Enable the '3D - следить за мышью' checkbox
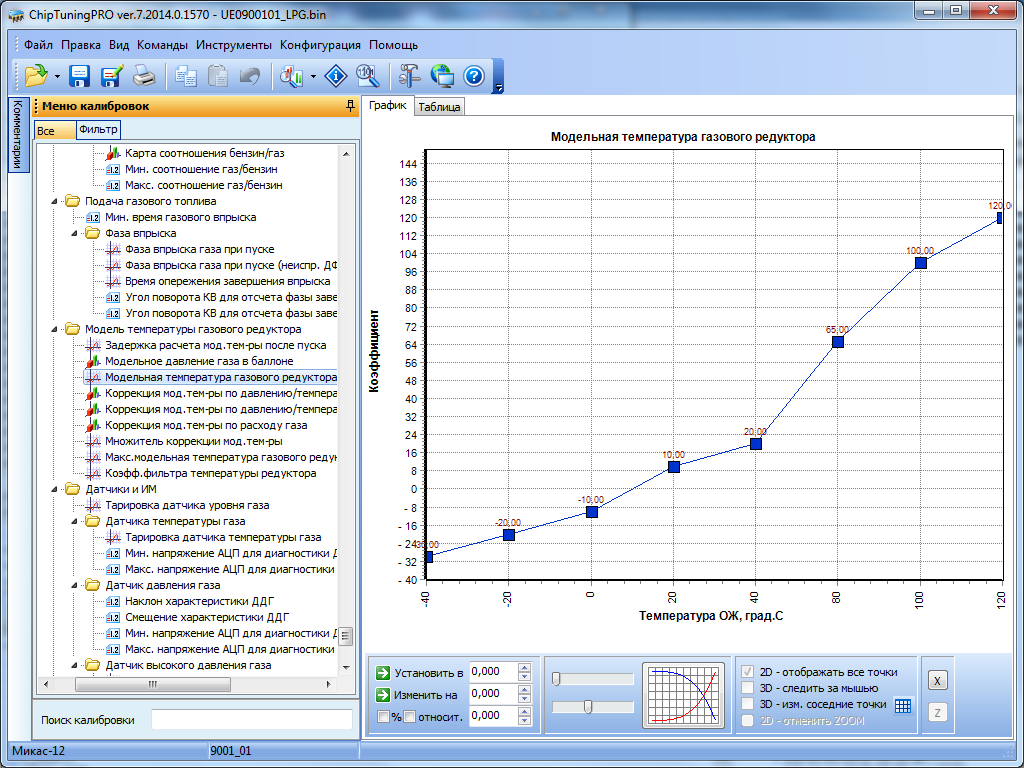This screenshot has width=1024, height=768. coord(747,688)
